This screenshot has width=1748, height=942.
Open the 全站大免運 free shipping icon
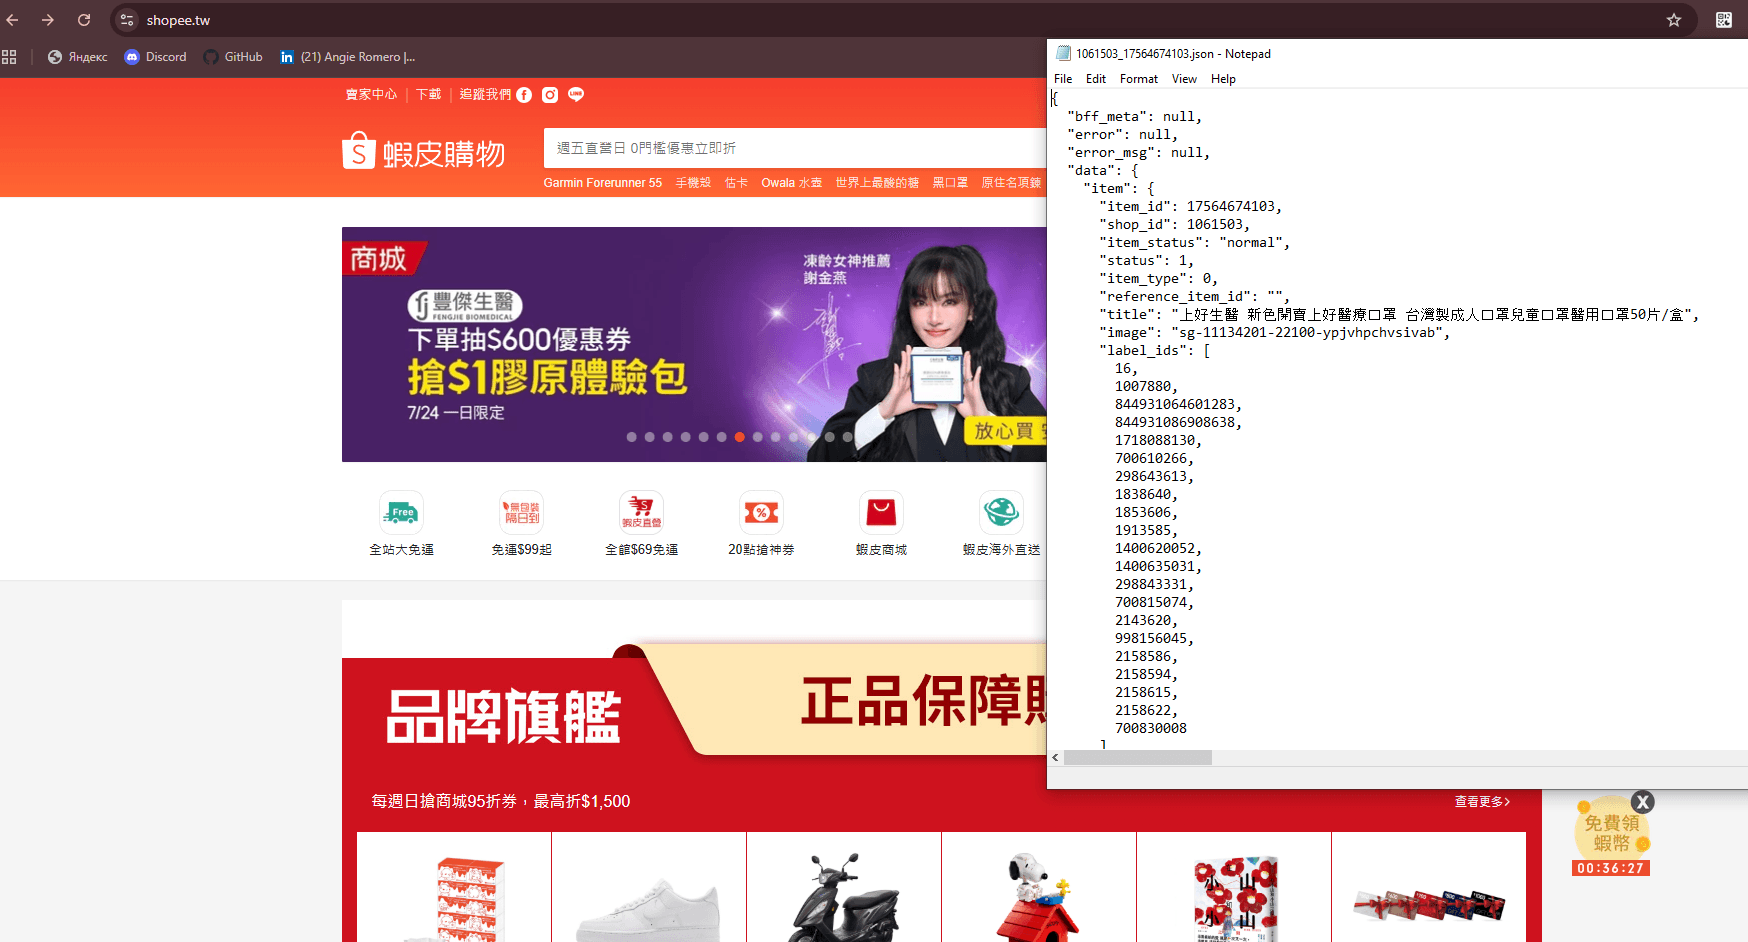[401, 524]
